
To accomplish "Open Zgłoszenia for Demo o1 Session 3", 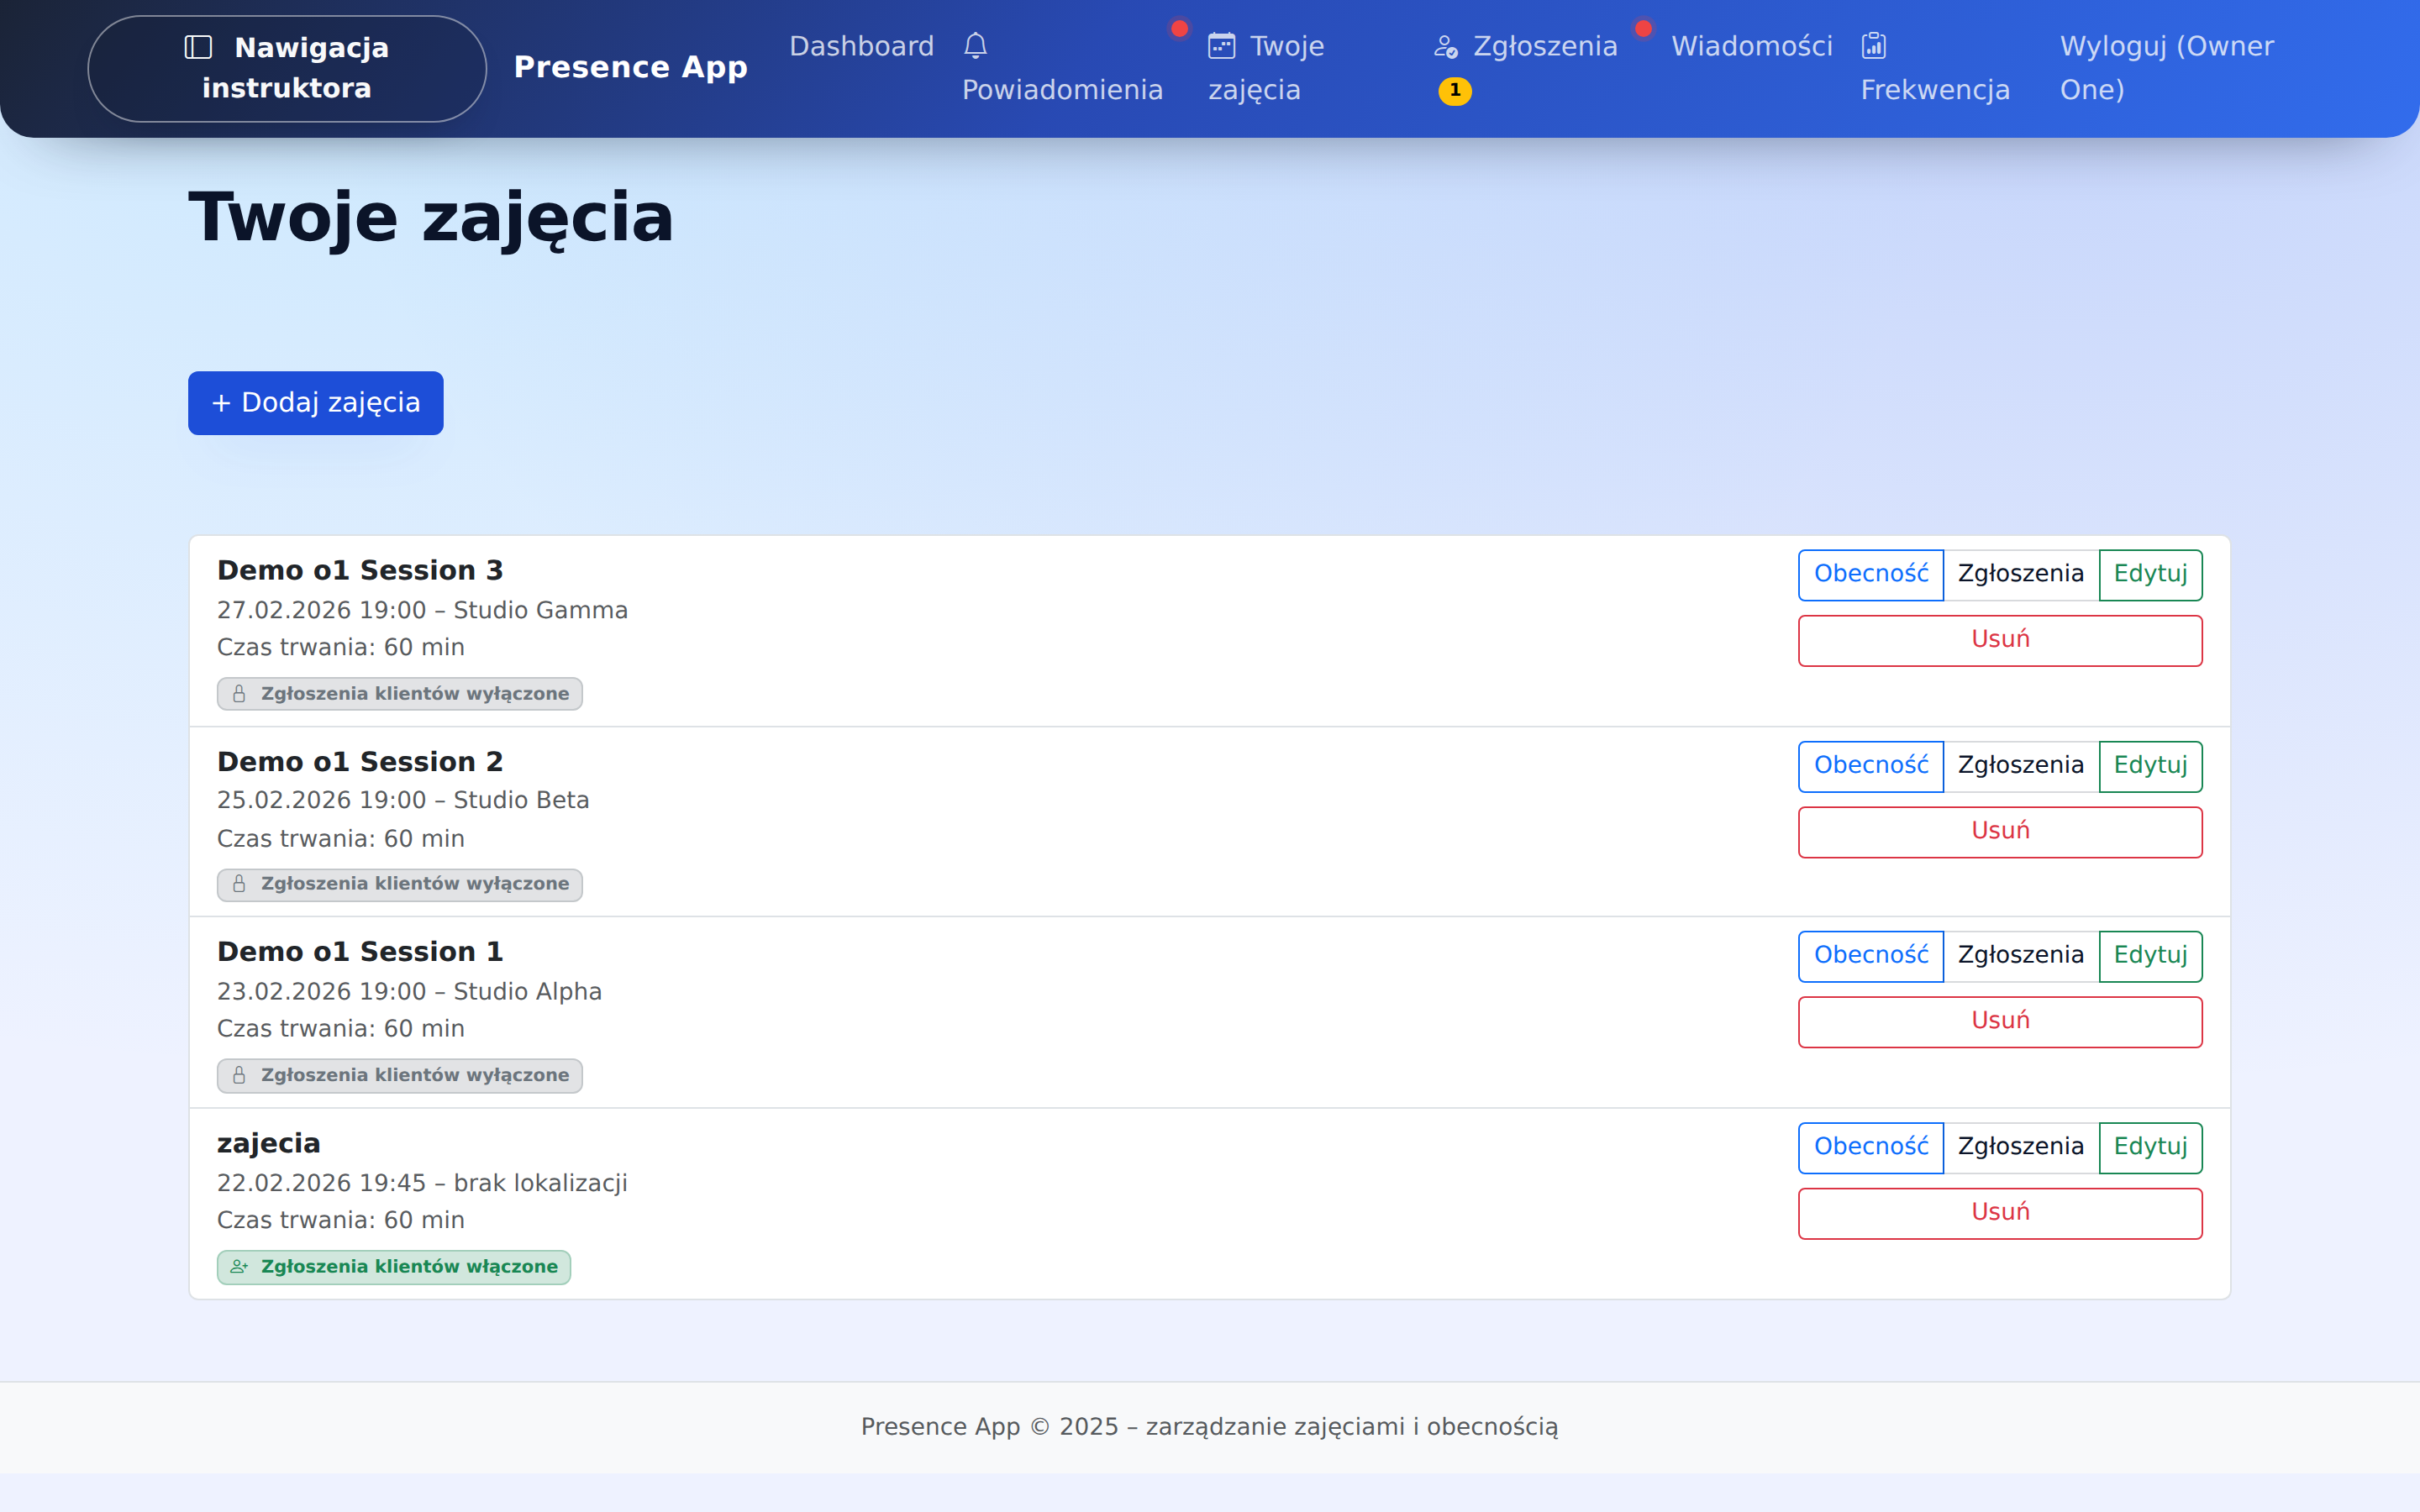I will pyautogui.click(x=2021, y=575).
